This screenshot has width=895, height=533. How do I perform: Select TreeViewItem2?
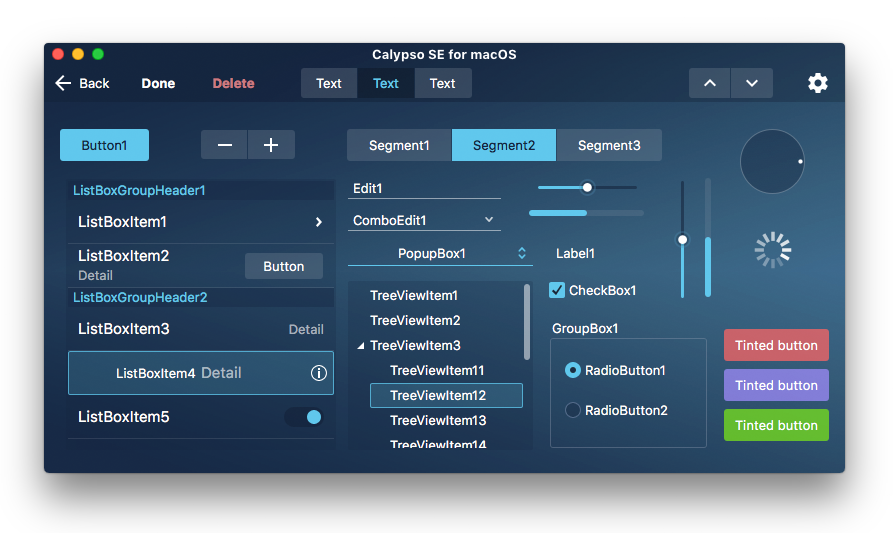click(415, 321)
